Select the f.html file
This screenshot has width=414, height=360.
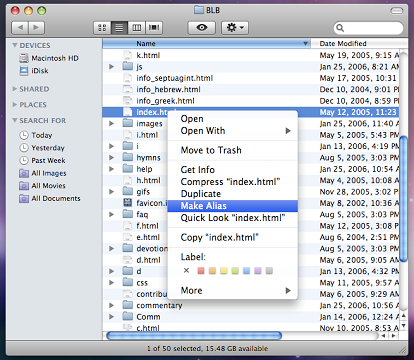tap(147, 226)
